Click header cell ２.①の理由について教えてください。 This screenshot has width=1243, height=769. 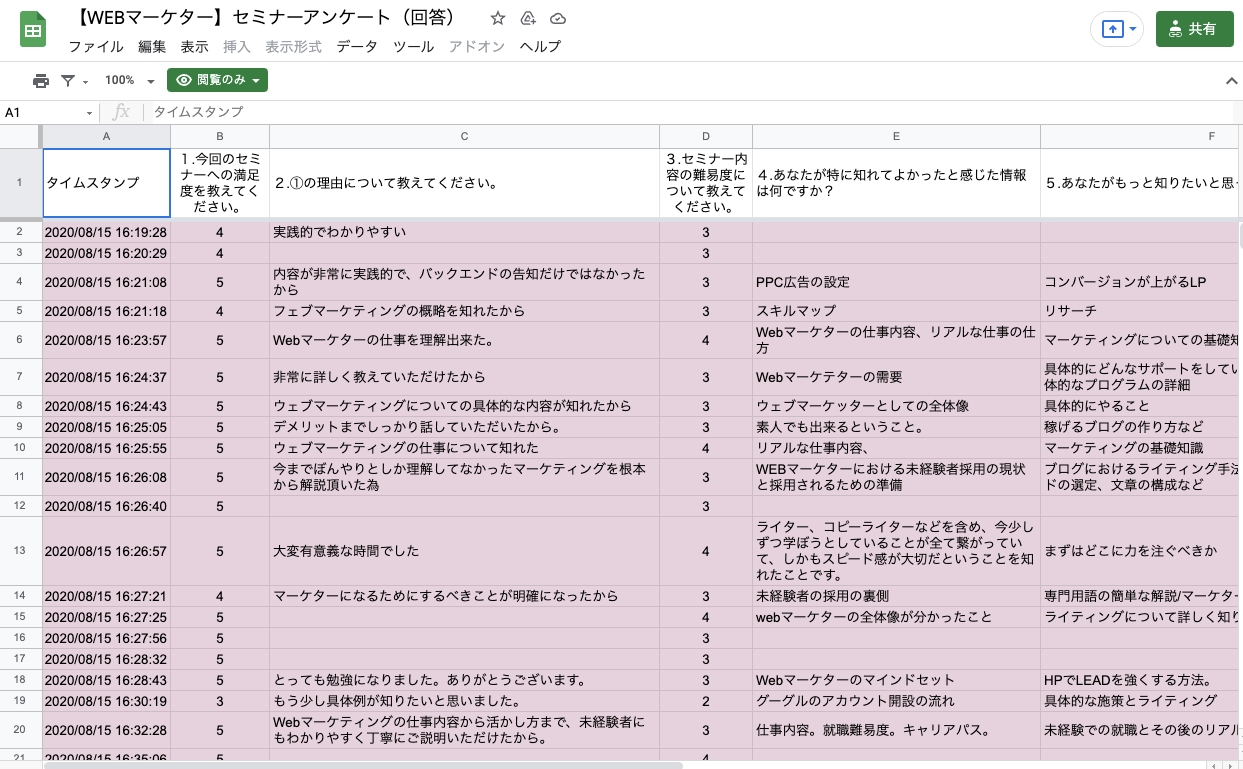click(x=464, y=183)
